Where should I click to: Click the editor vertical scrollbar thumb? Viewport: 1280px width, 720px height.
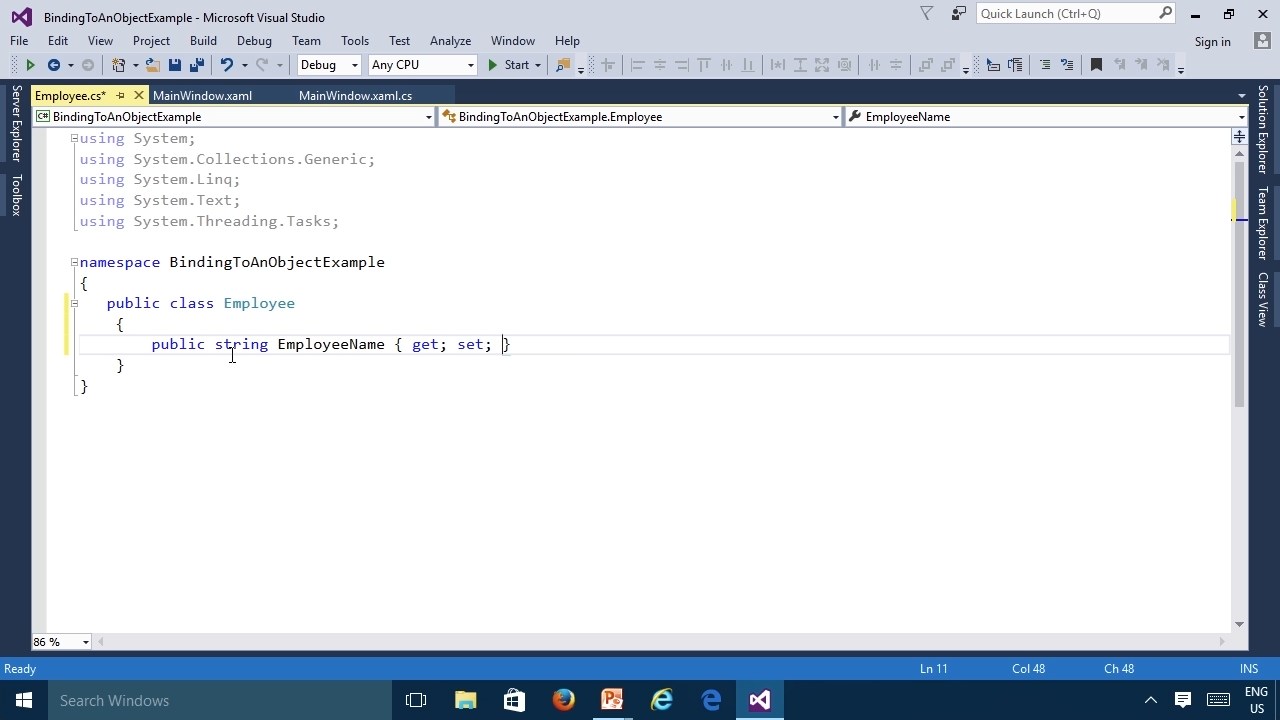pos(1239,284)
